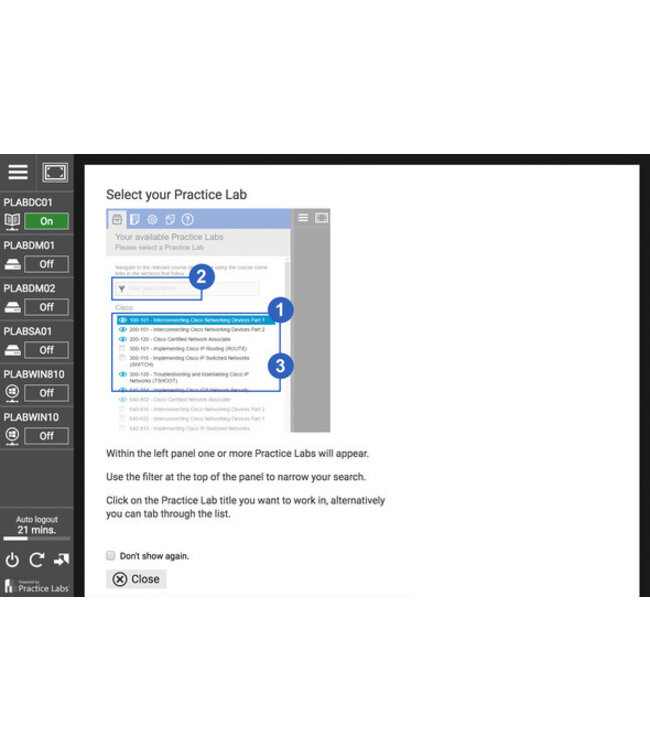Click the Practice Labs logo

[37, 586]
